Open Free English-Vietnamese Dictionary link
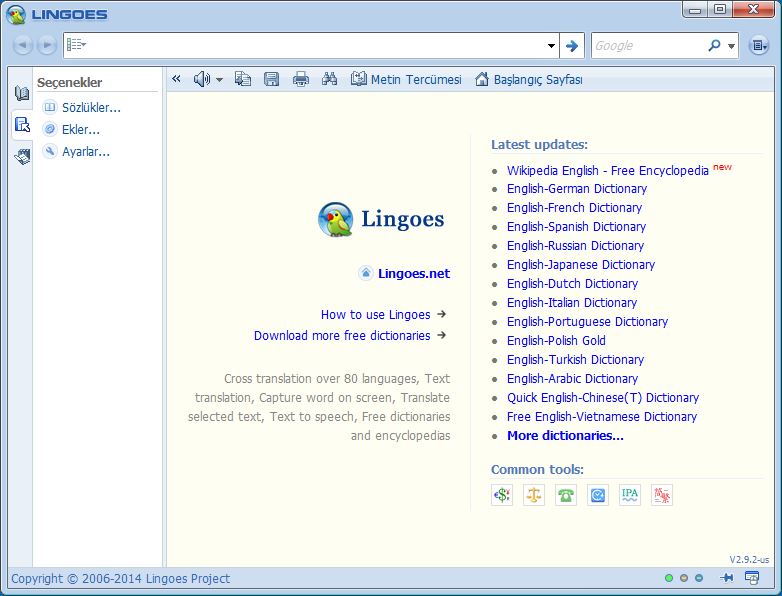This screenshot has width=782, height=596. click(x=602, y=416)
